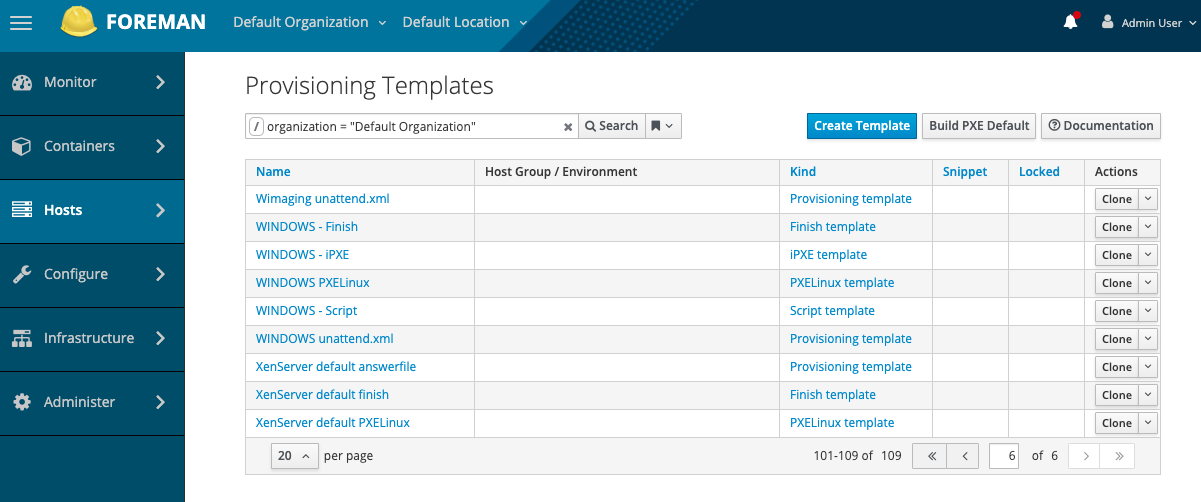
Task: Click the Create Template button
Action: coord(862,126)
